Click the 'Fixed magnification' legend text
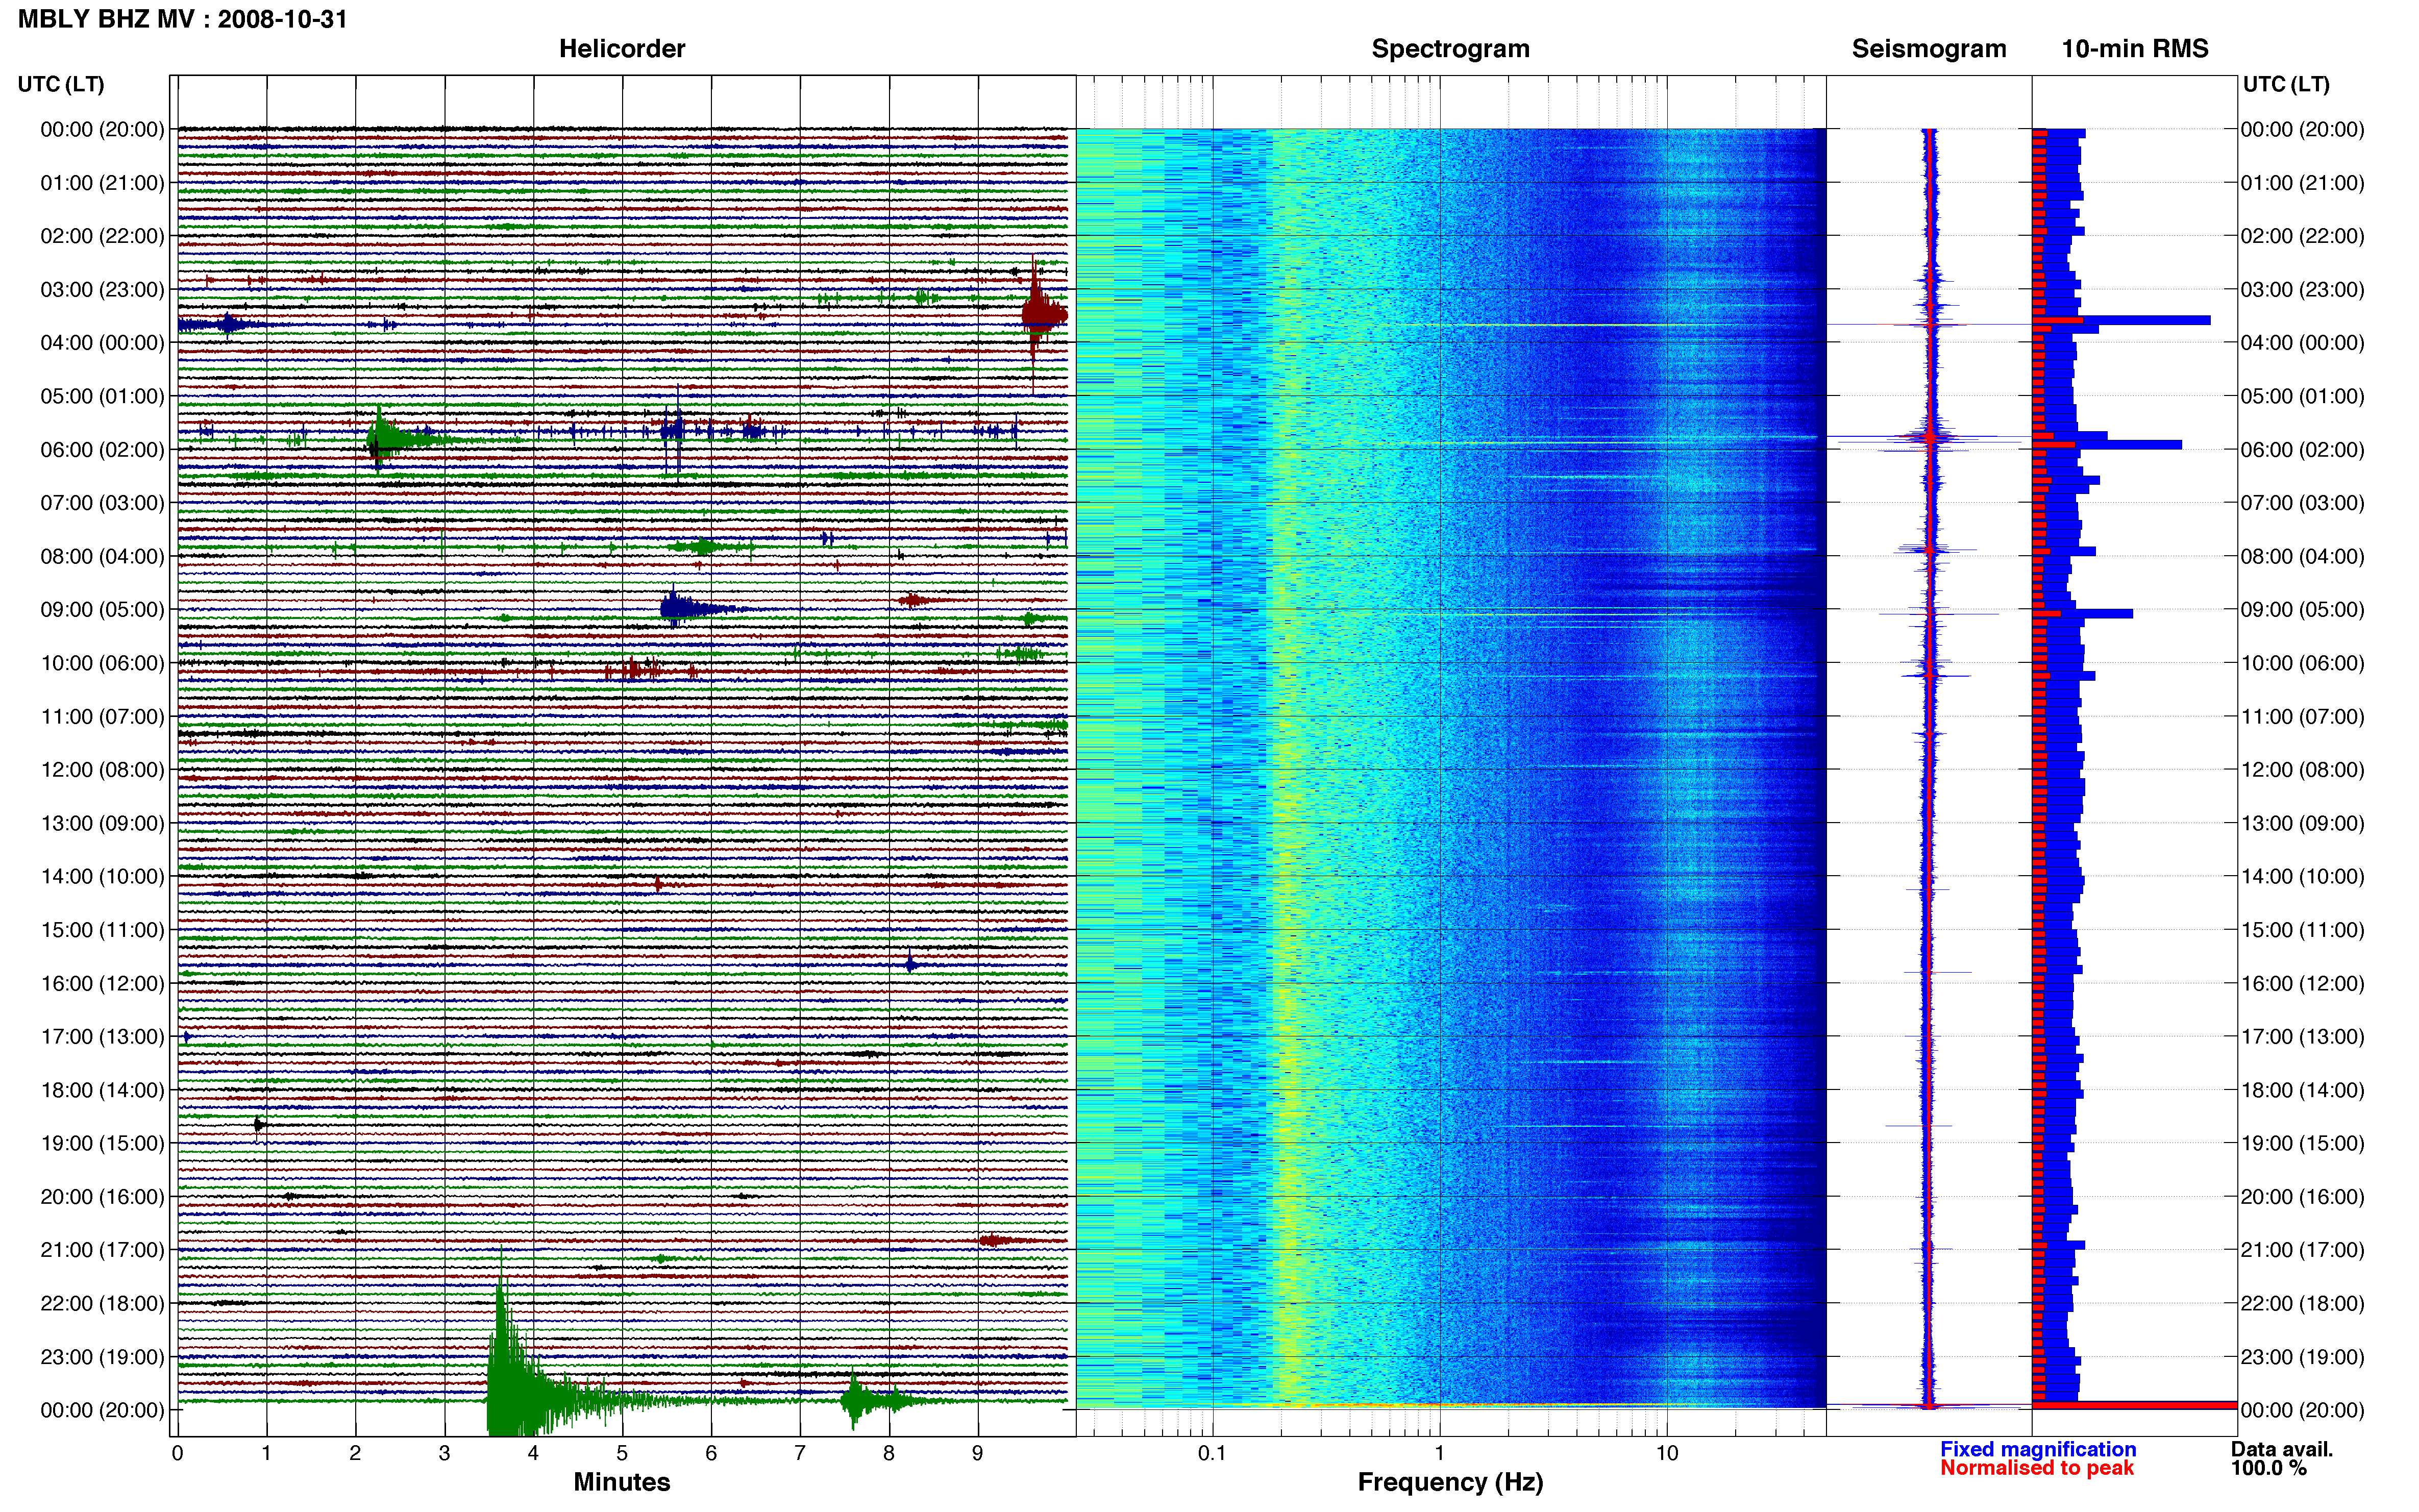This screenshot has height=1512, width=2419. pos(2038,1449)
